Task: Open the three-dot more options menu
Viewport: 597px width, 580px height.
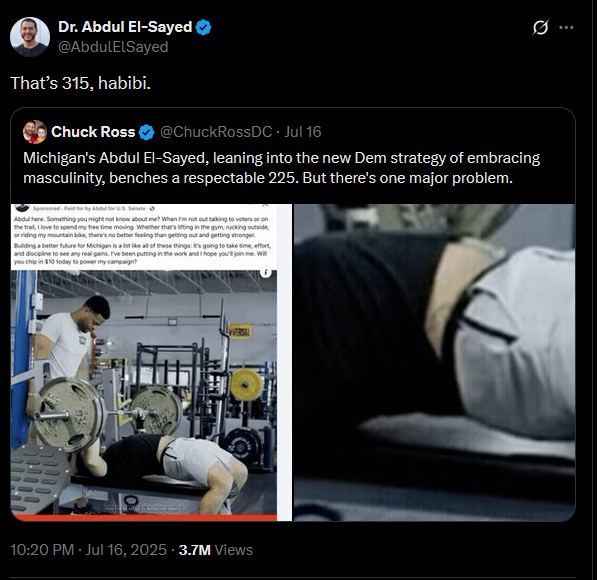Action: click(x=566, y=27)
